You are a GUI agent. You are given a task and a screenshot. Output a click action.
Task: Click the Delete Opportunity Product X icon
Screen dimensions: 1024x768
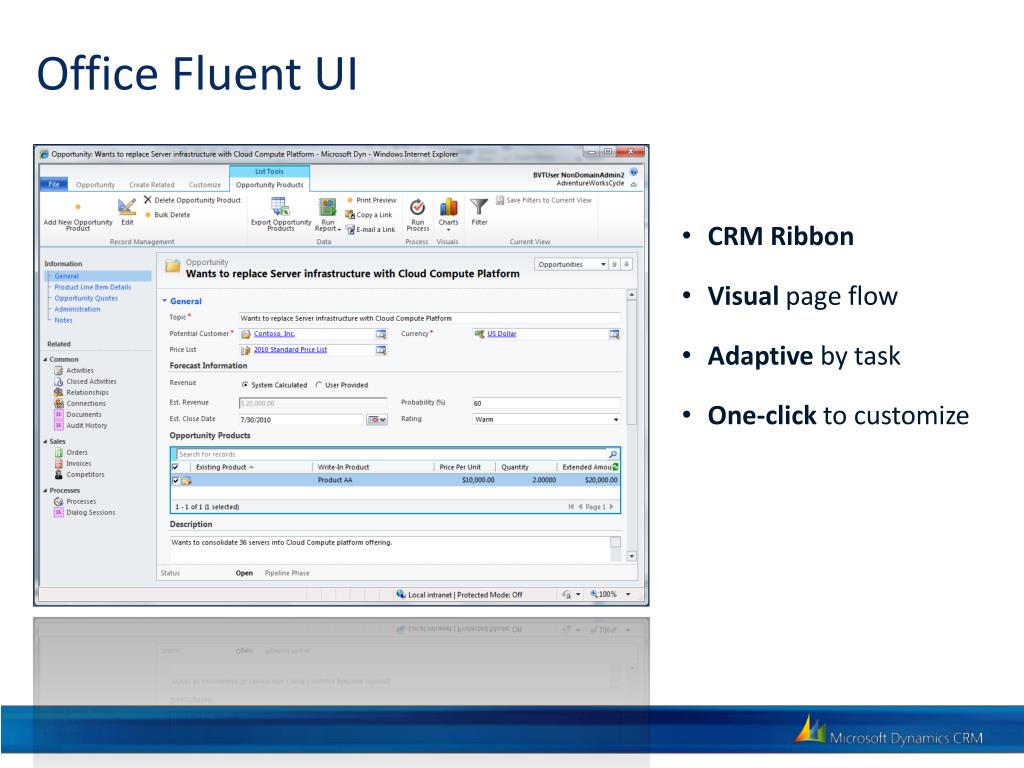(x=148, y=200)
